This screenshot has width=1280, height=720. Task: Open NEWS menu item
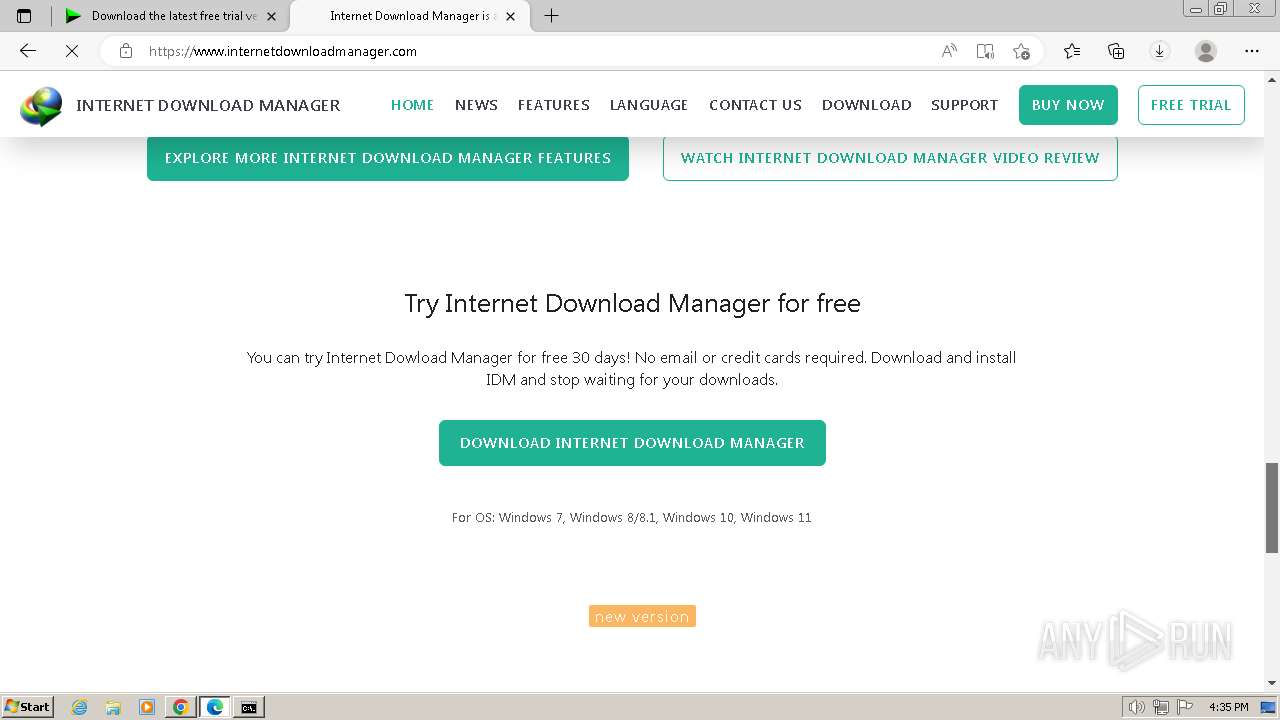tap(476, 105)
